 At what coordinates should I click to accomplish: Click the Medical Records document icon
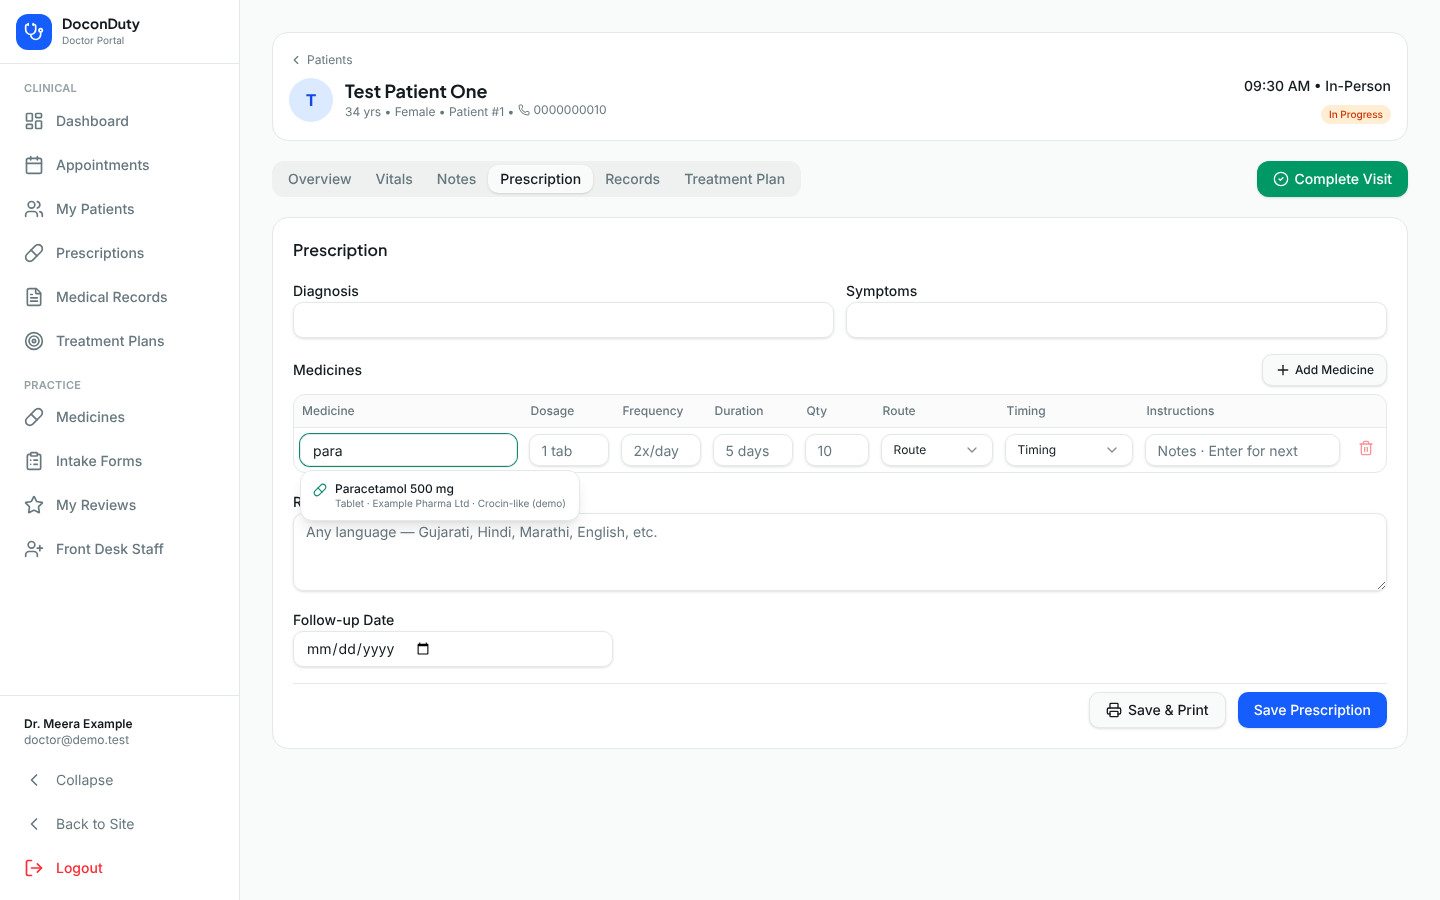click(34, 297)
